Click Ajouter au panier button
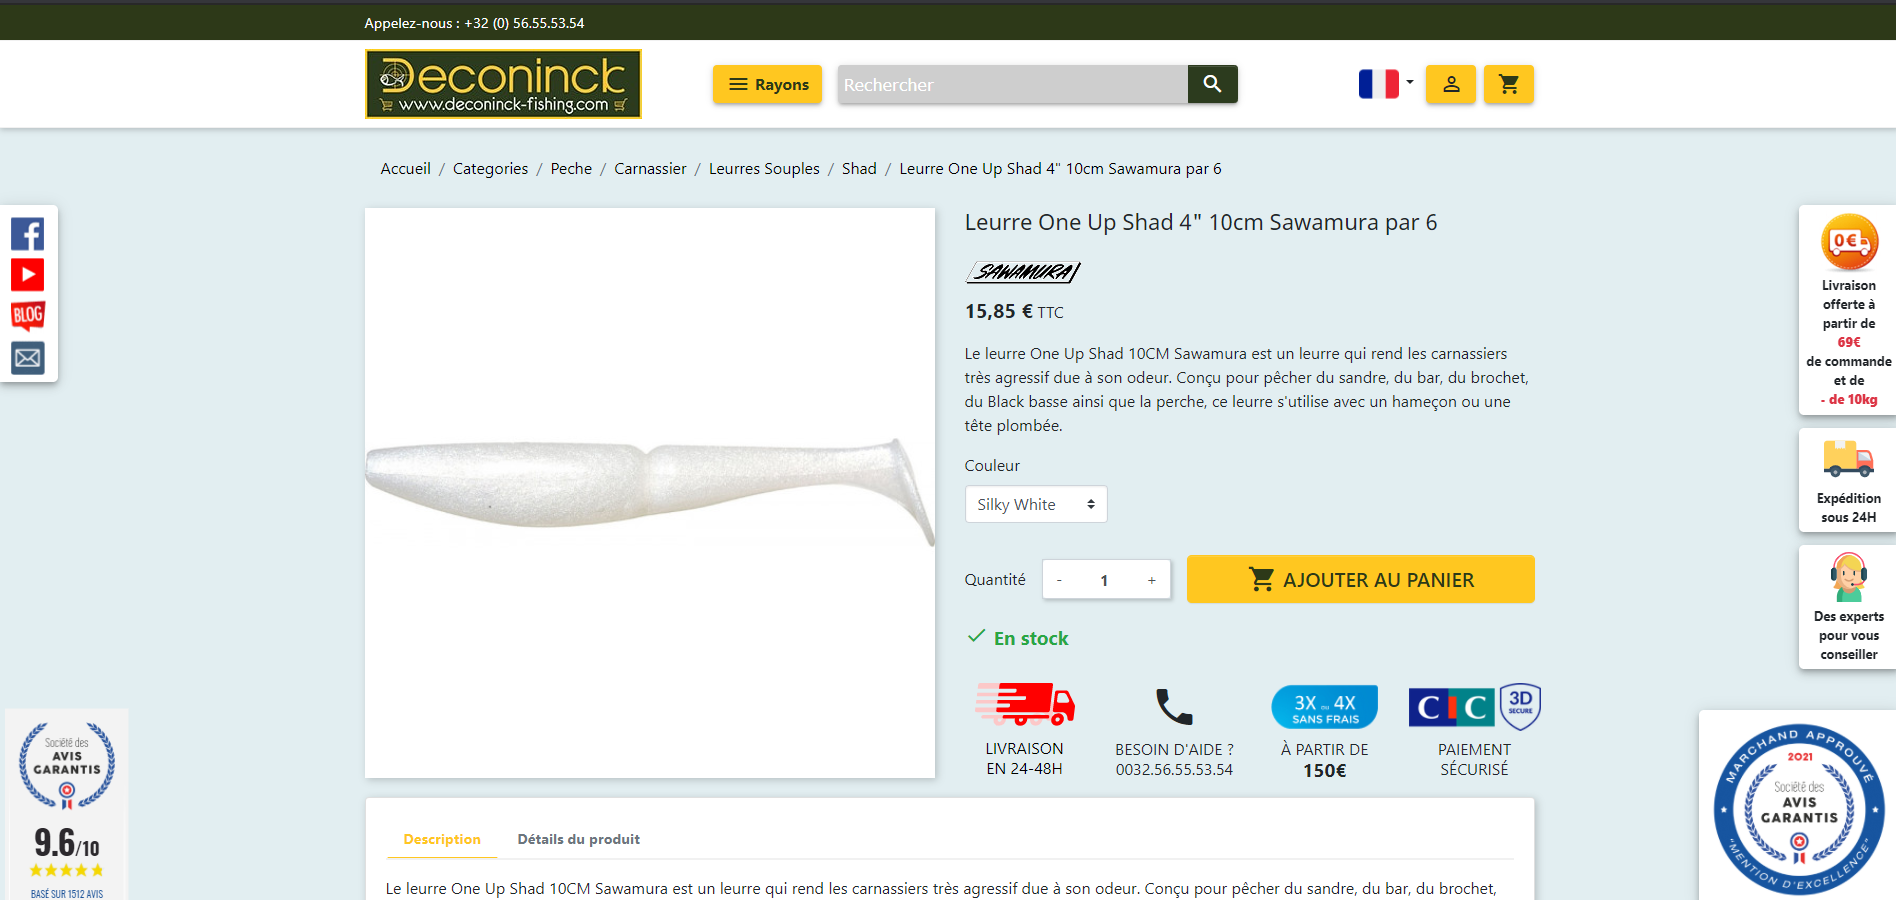This screenshot has height=900, width=1896. (1361, 579)
